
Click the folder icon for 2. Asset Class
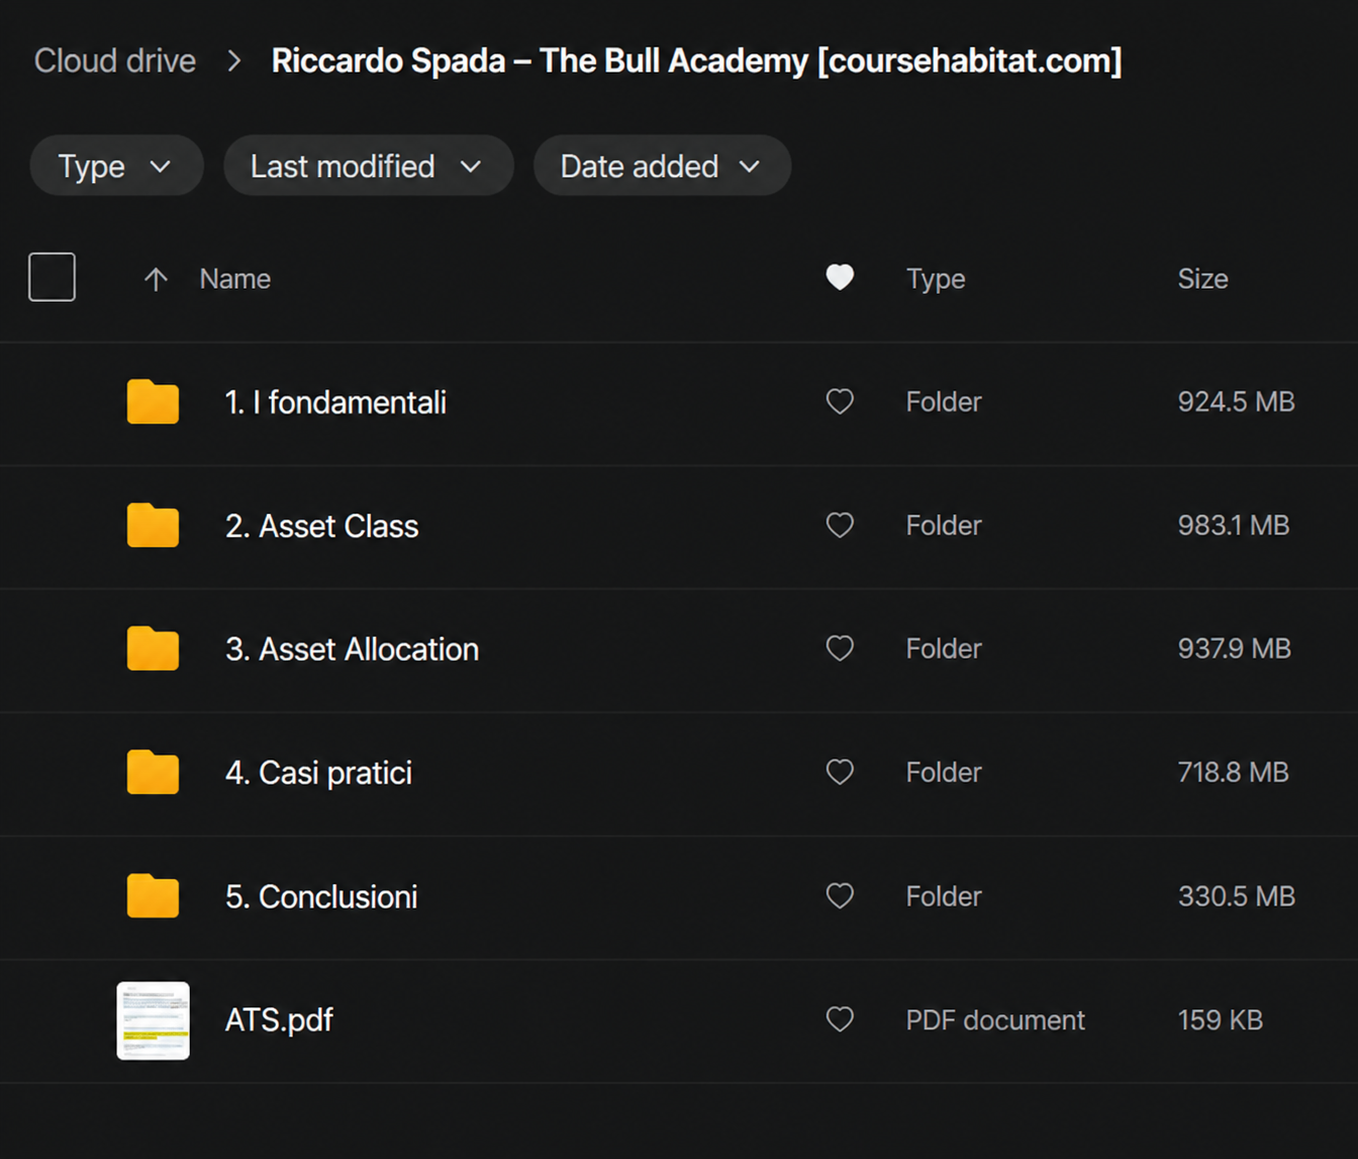(153, 525)
